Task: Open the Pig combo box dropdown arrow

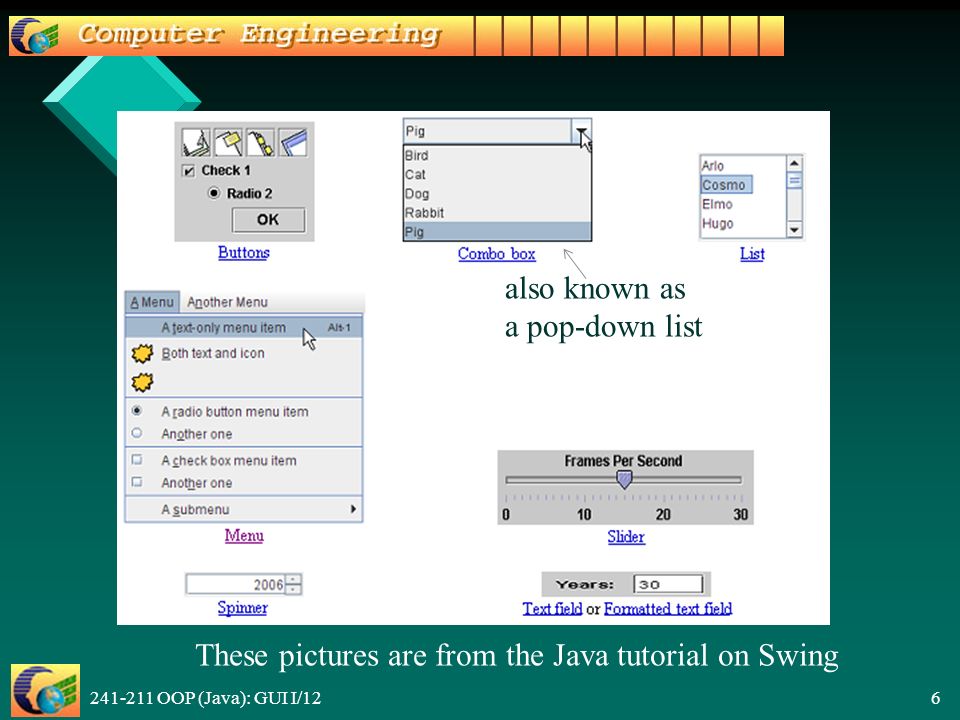Action: 582,131
